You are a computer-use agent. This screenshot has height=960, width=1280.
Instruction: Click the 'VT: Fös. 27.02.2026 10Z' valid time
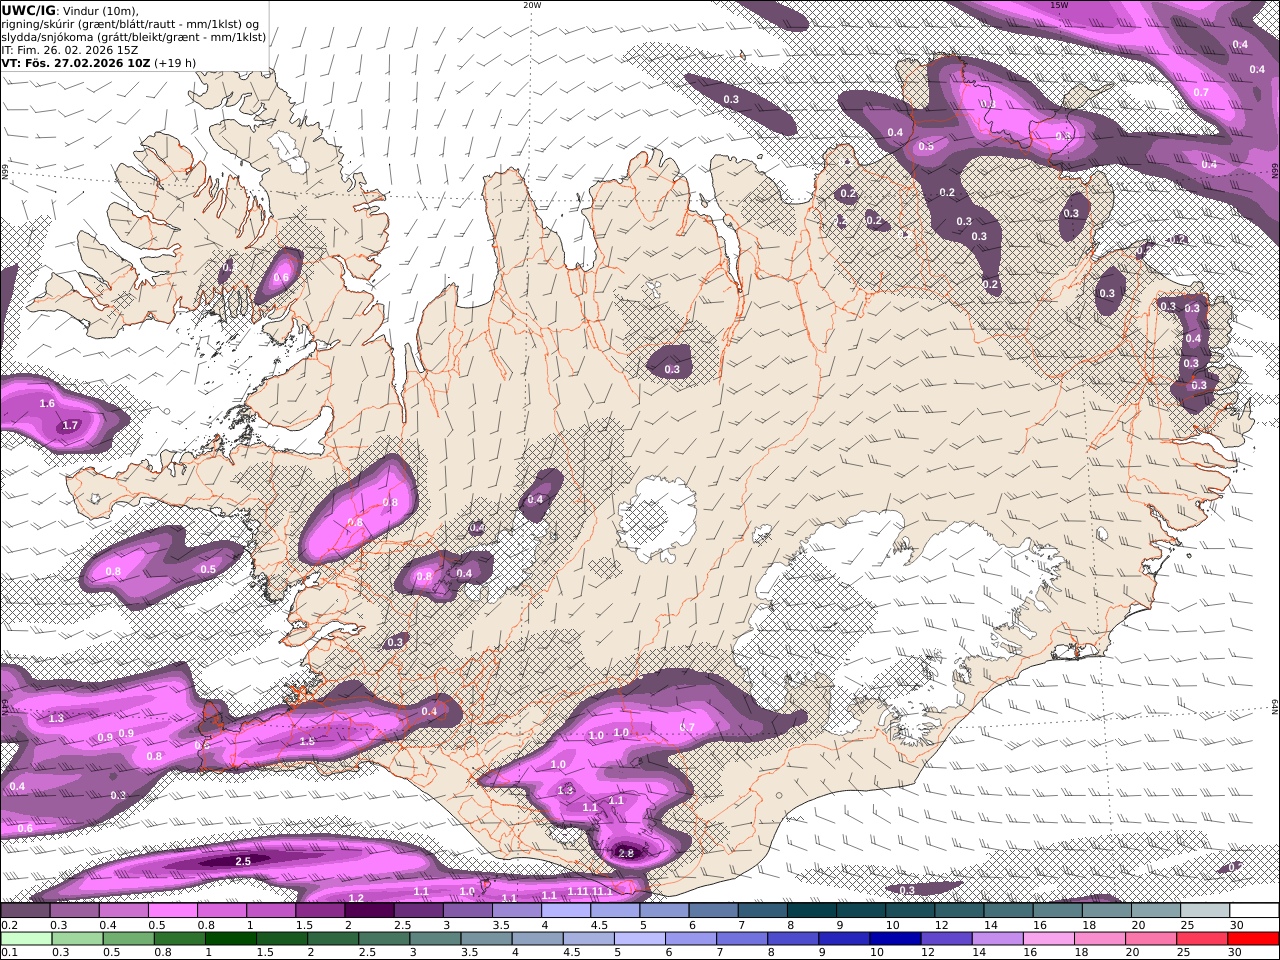76,63
